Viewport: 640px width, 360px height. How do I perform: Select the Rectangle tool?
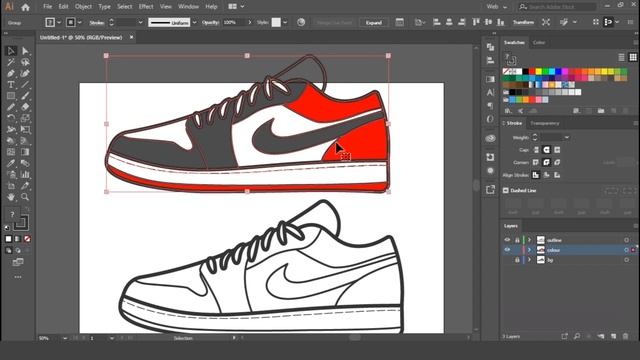coord(11,96)
